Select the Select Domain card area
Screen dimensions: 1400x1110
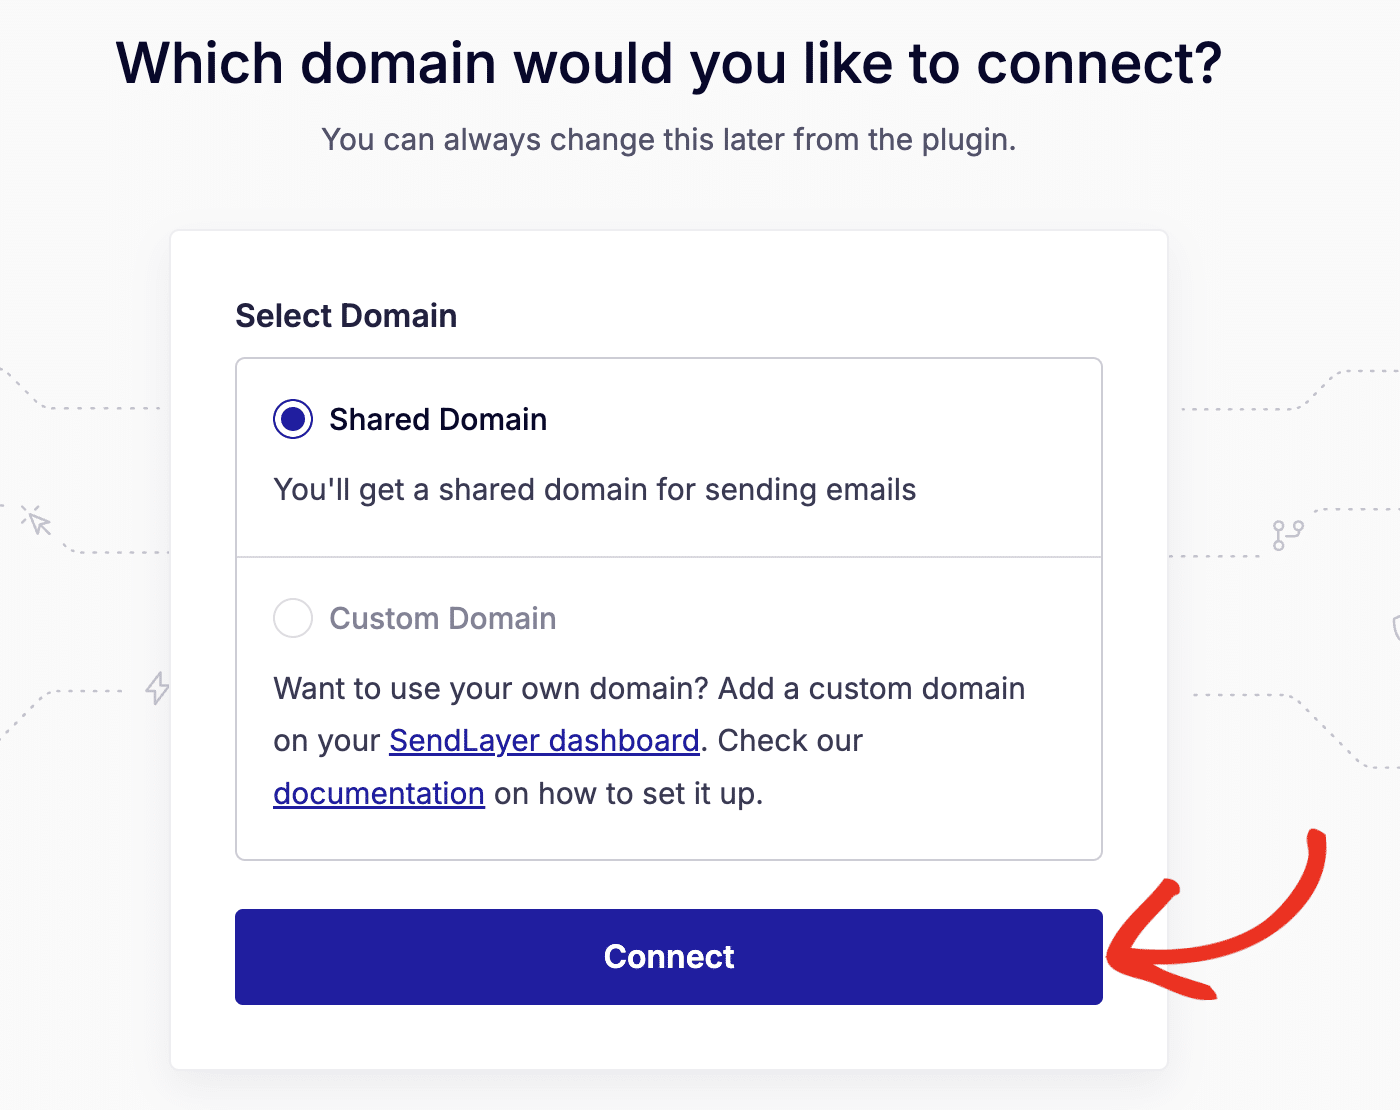click(x=345, y=315)
